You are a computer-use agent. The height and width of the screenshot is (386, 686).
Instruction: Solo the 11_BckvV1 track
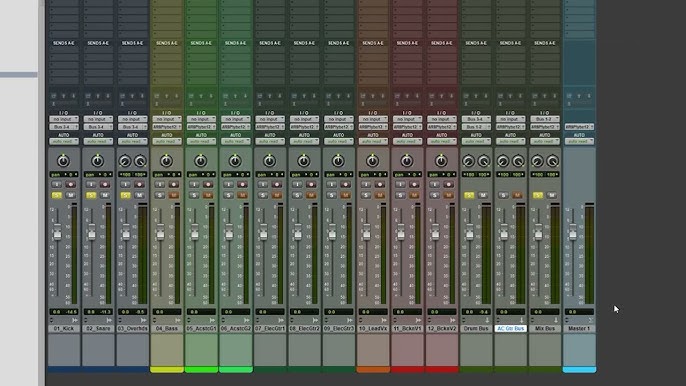[400, 195]
